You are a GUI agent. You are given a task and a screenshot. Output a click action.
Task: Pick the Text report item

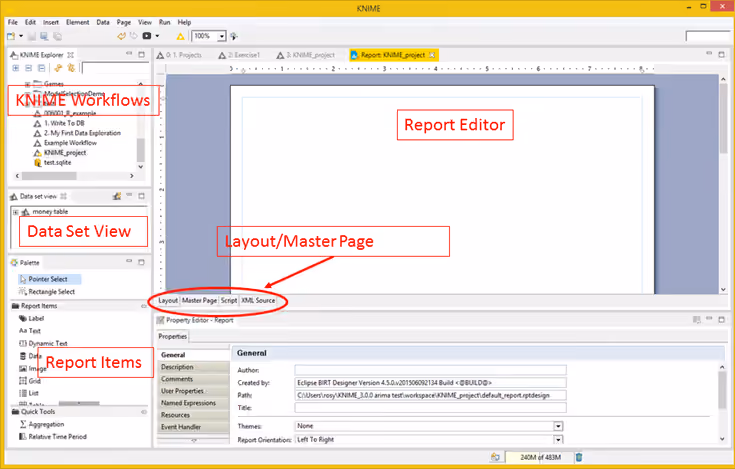click(35, 331)
